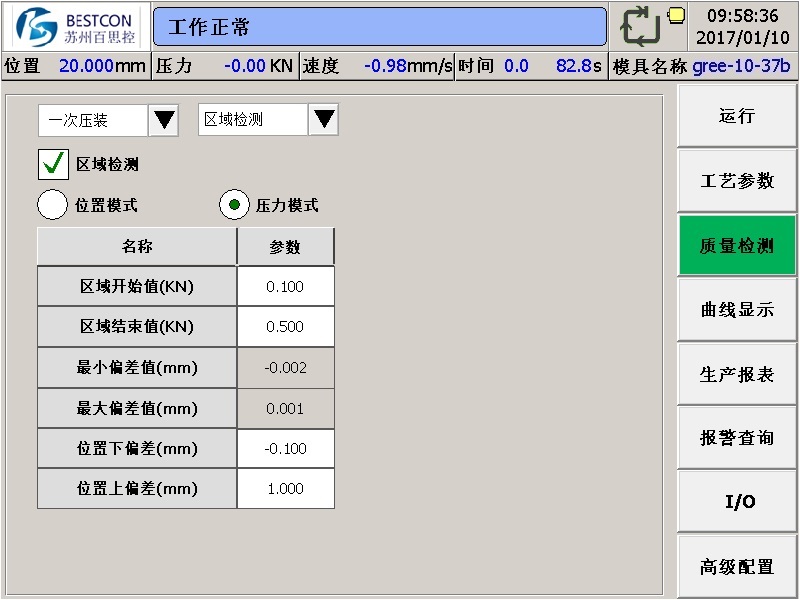Viewport: 800px width, 600px height.
Task: Click the 位置下偏差(mm) label
Action: coord(137,448)
